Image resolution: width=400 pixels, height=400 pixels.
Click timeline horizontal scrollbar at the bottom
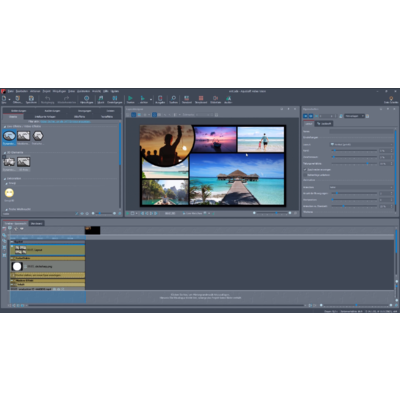coord(166,305)
